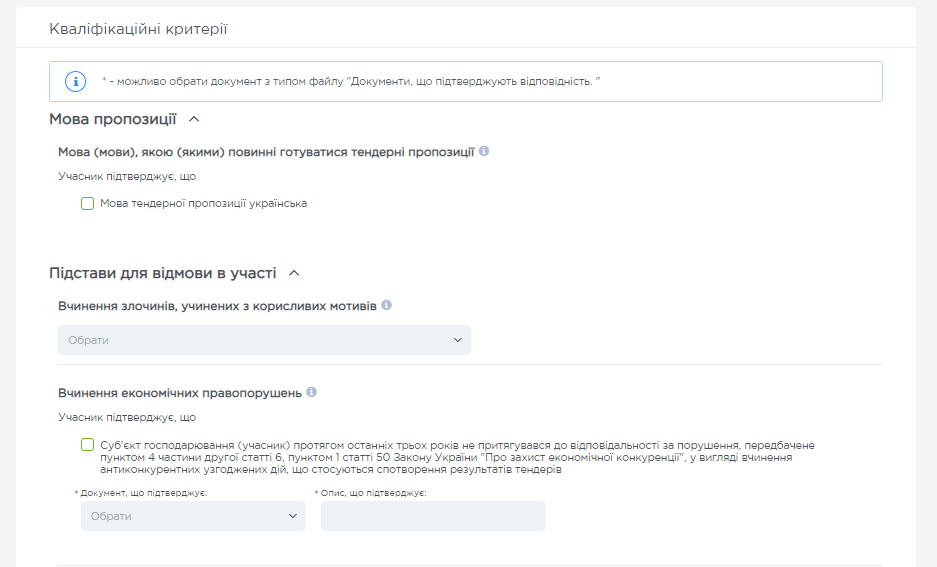This screenshot has height=567, width=937.
Task: Collapse "Мова пропозиції" section using its chevron
Action: [194, 119]
